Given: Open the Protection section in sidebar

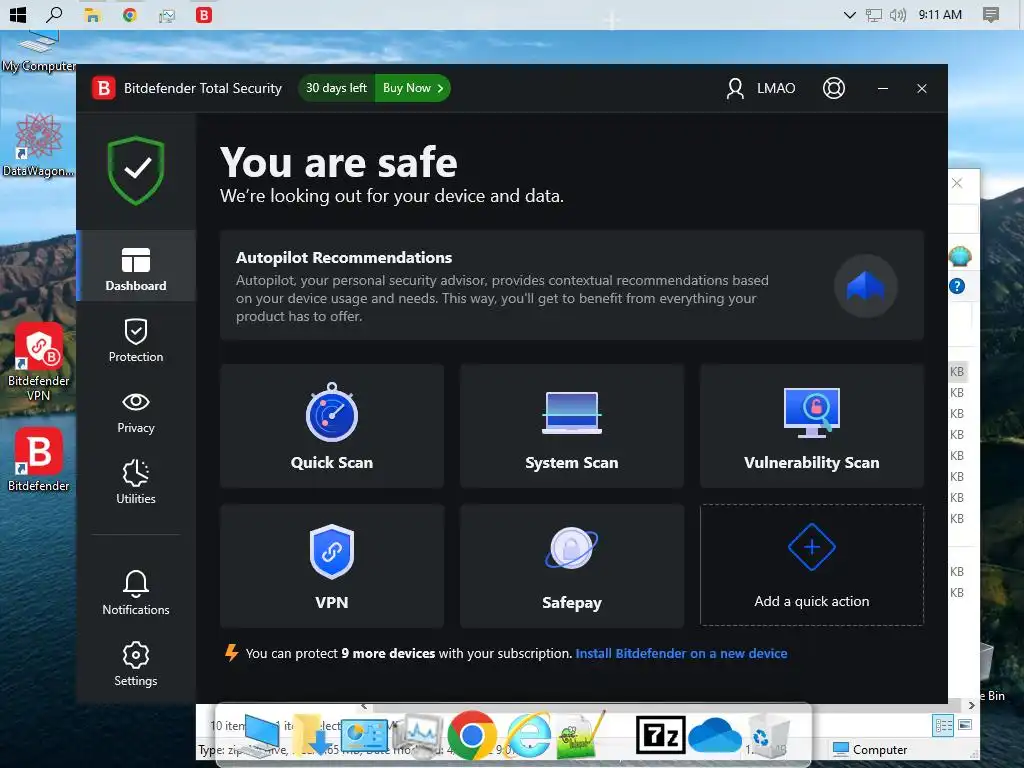Looking at the screenshot, I should click(x=136, y=340).
